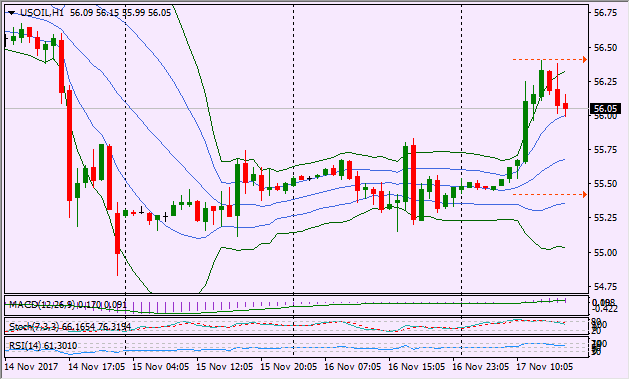Viewport: 630px width, 380px height.
Task: Click the 16 Nov 07:05 time label
Action: point(352,367)
